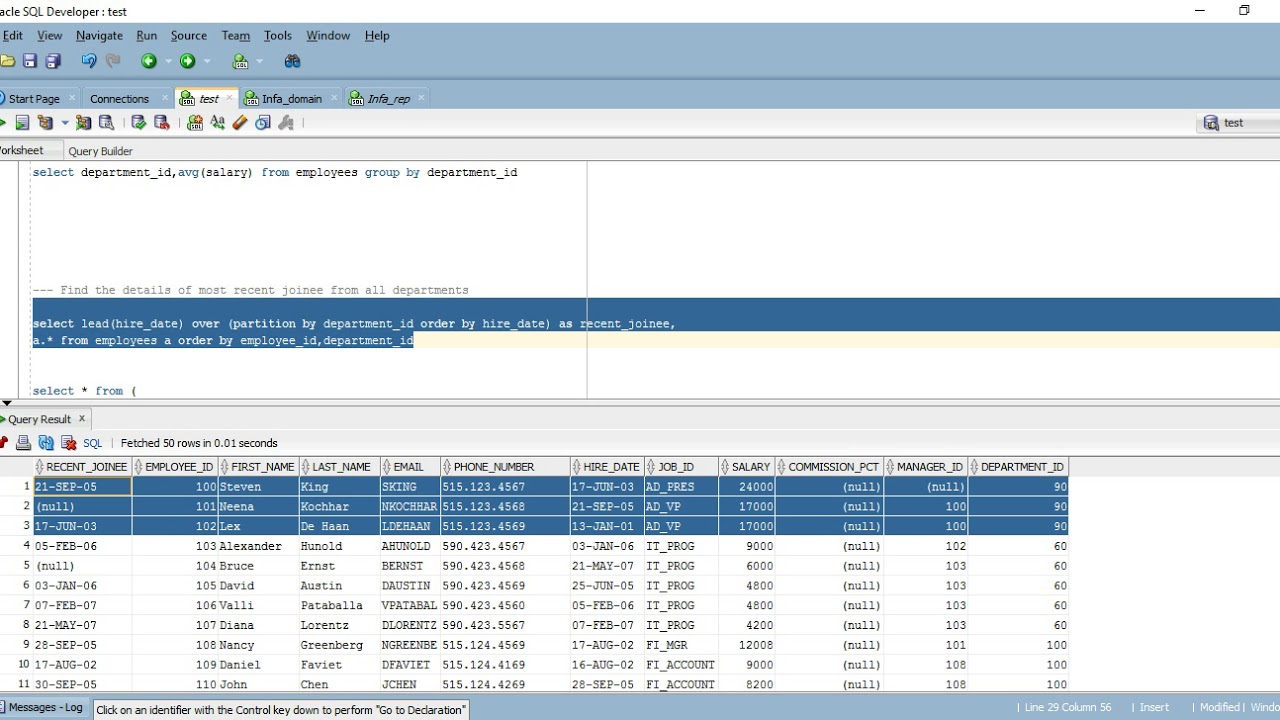Switch to the Infa_domain tab
Image resolution: width=1280 pixels, height=720 pixels.
click(x=291, y=98)
